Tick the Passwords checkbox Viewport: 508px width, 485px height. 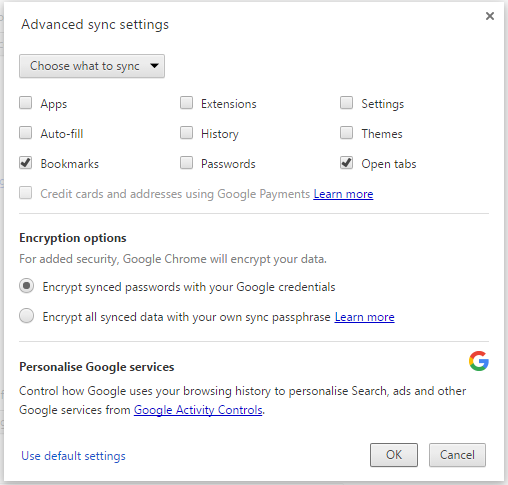click(x=186, y=163)
